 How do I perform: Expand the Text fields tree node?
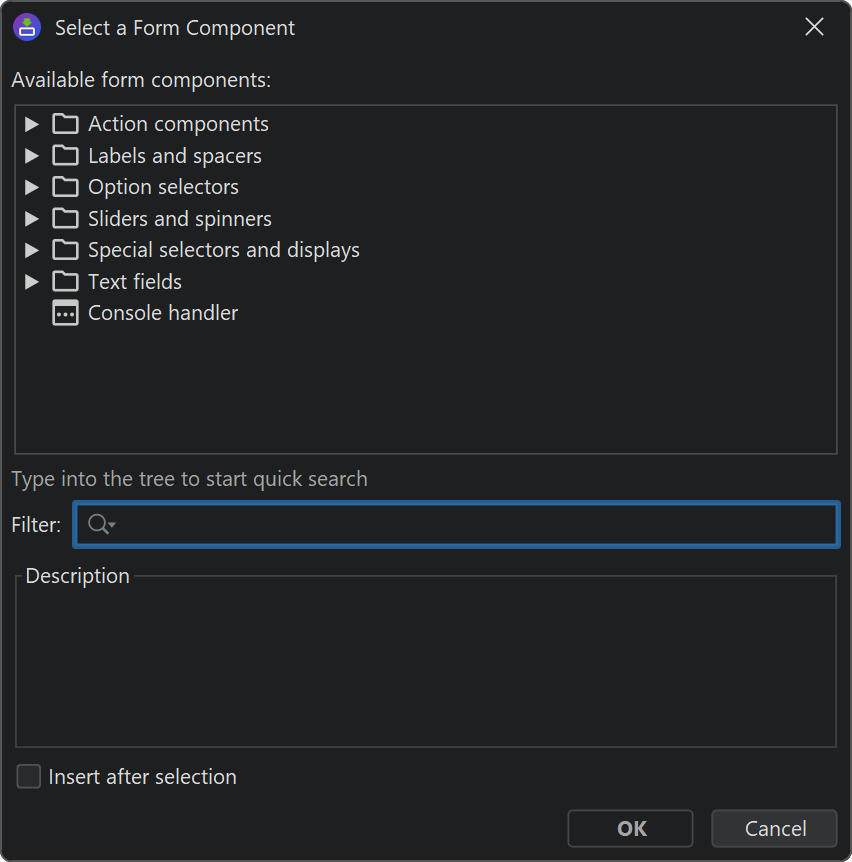32,282
